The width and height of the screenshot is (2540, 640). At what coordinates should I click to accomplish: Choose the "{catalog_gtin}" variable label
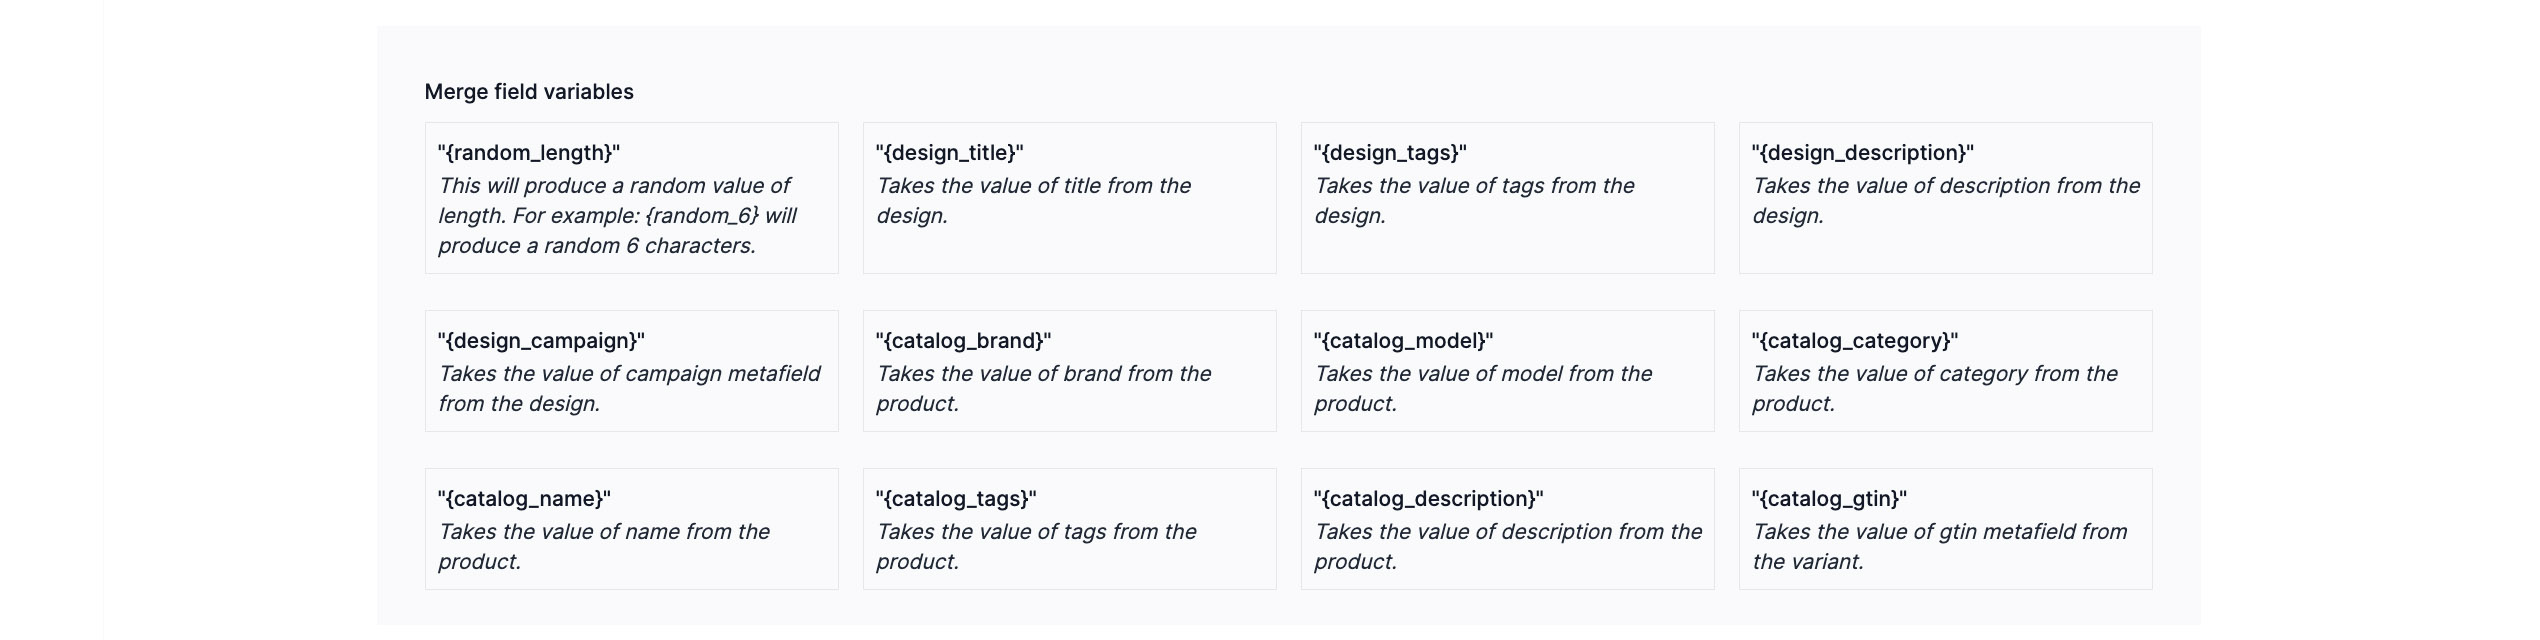pos(1829,499)
